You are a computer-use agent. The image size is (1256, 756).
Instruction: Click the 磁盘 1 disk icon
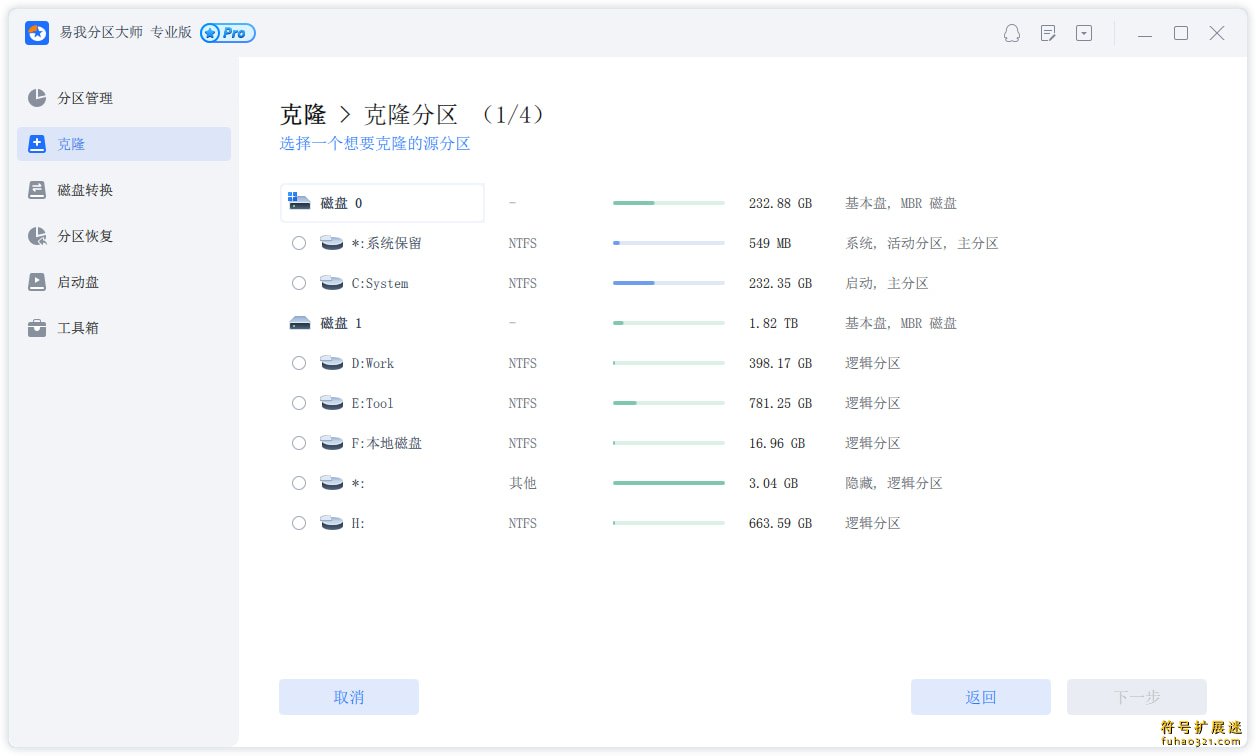point(299,323)
